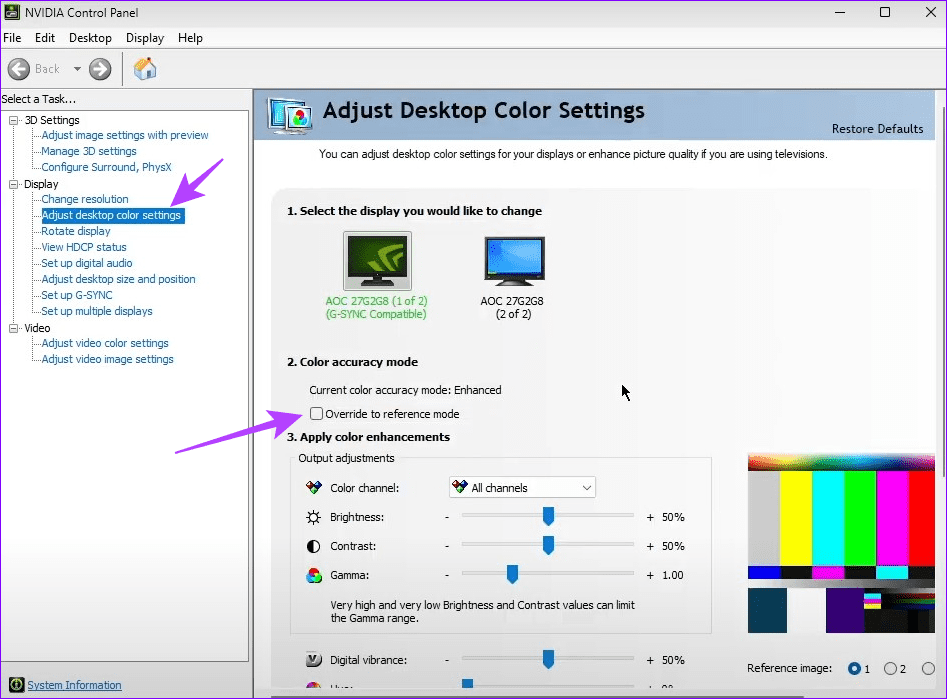Click the Gamma color icon
The width and height of the screenshot is (947, 699).
point(314,575)
